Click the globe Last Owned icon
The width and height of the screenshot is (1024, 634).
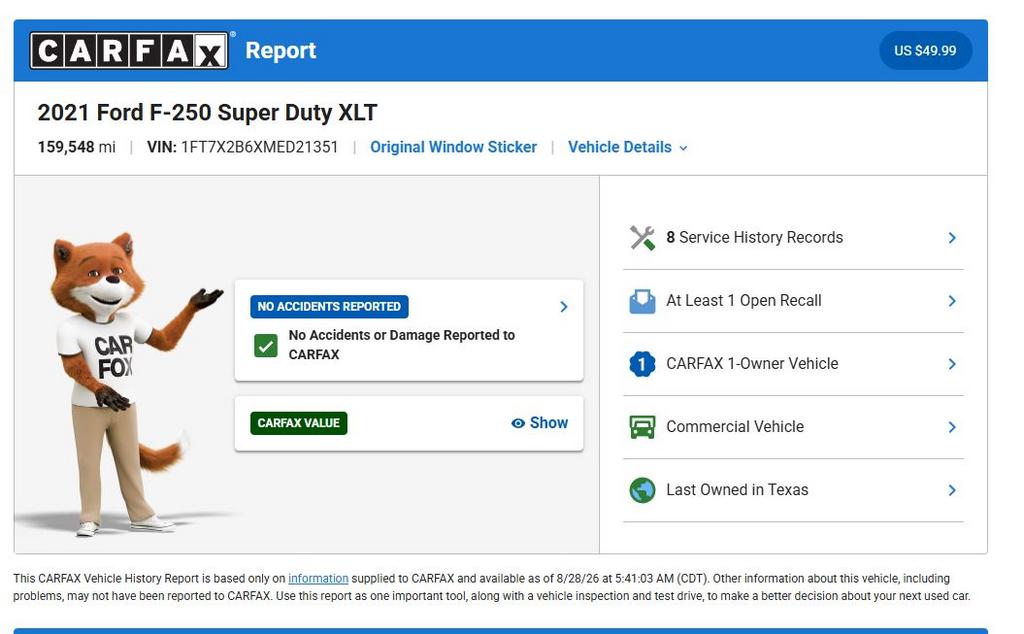coord(642,490)
